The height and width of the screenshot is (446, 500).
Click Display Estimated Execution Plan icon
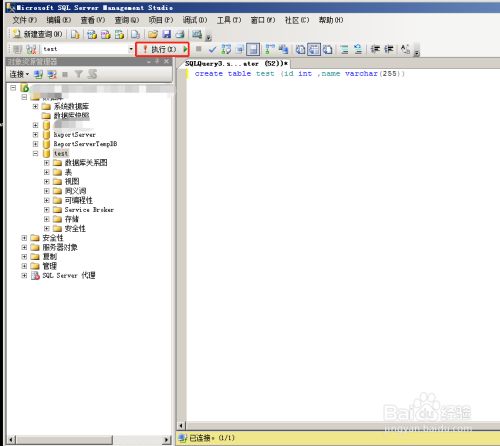pyautogui.click(x=226, y=49)
